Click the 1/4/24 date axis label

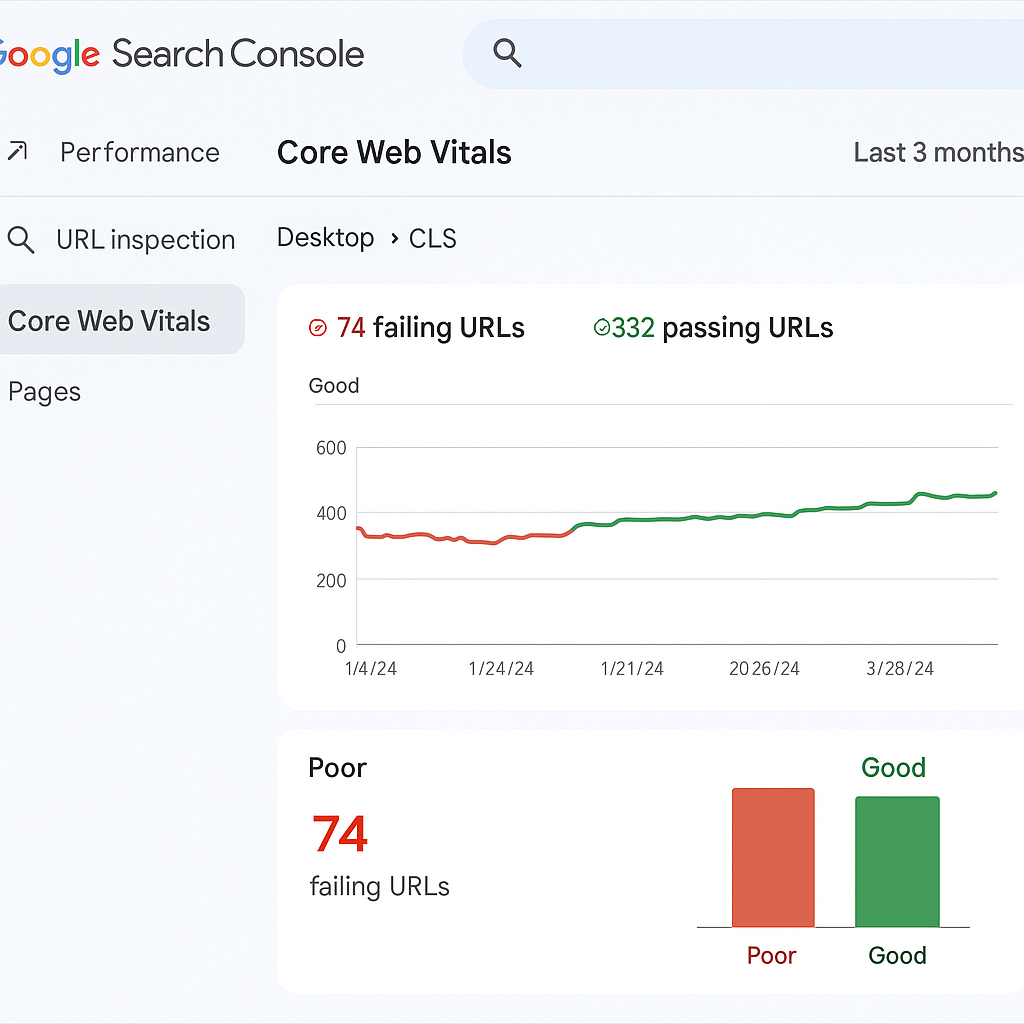point(370,668)
